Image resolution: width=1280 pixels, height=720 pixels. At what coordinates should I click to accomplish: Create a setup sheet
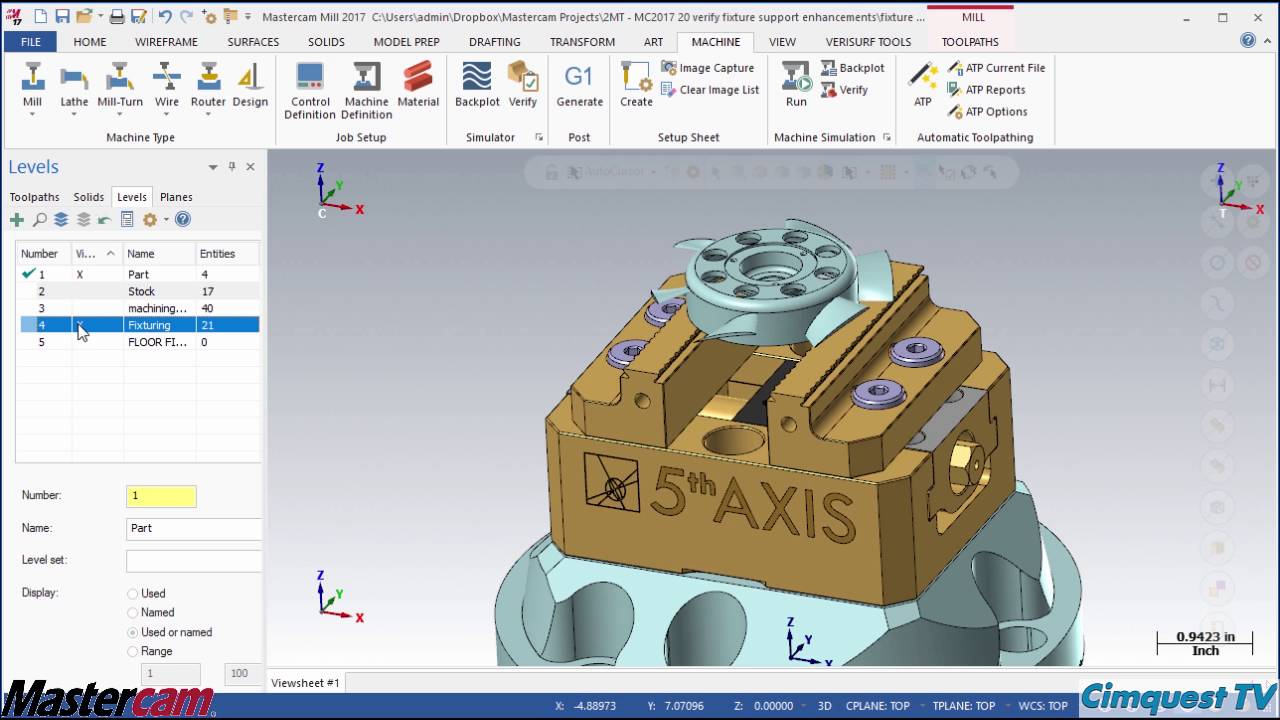click(636, 84)
